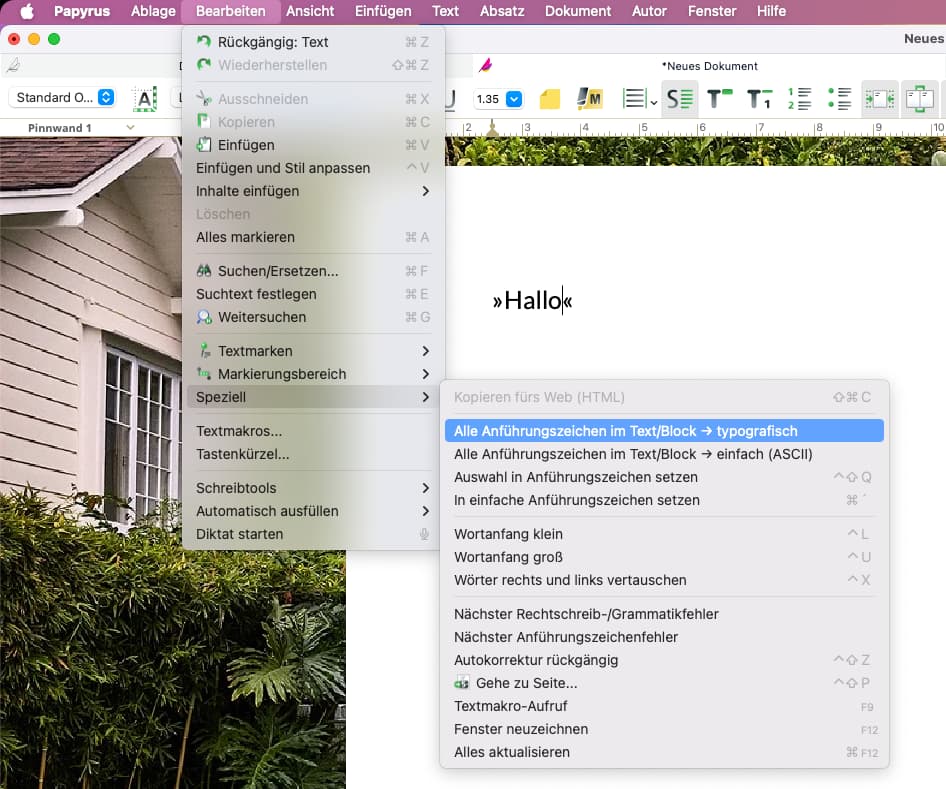
Task: Click the *Neues Dokument title text
Action: [x=710, y=66]
